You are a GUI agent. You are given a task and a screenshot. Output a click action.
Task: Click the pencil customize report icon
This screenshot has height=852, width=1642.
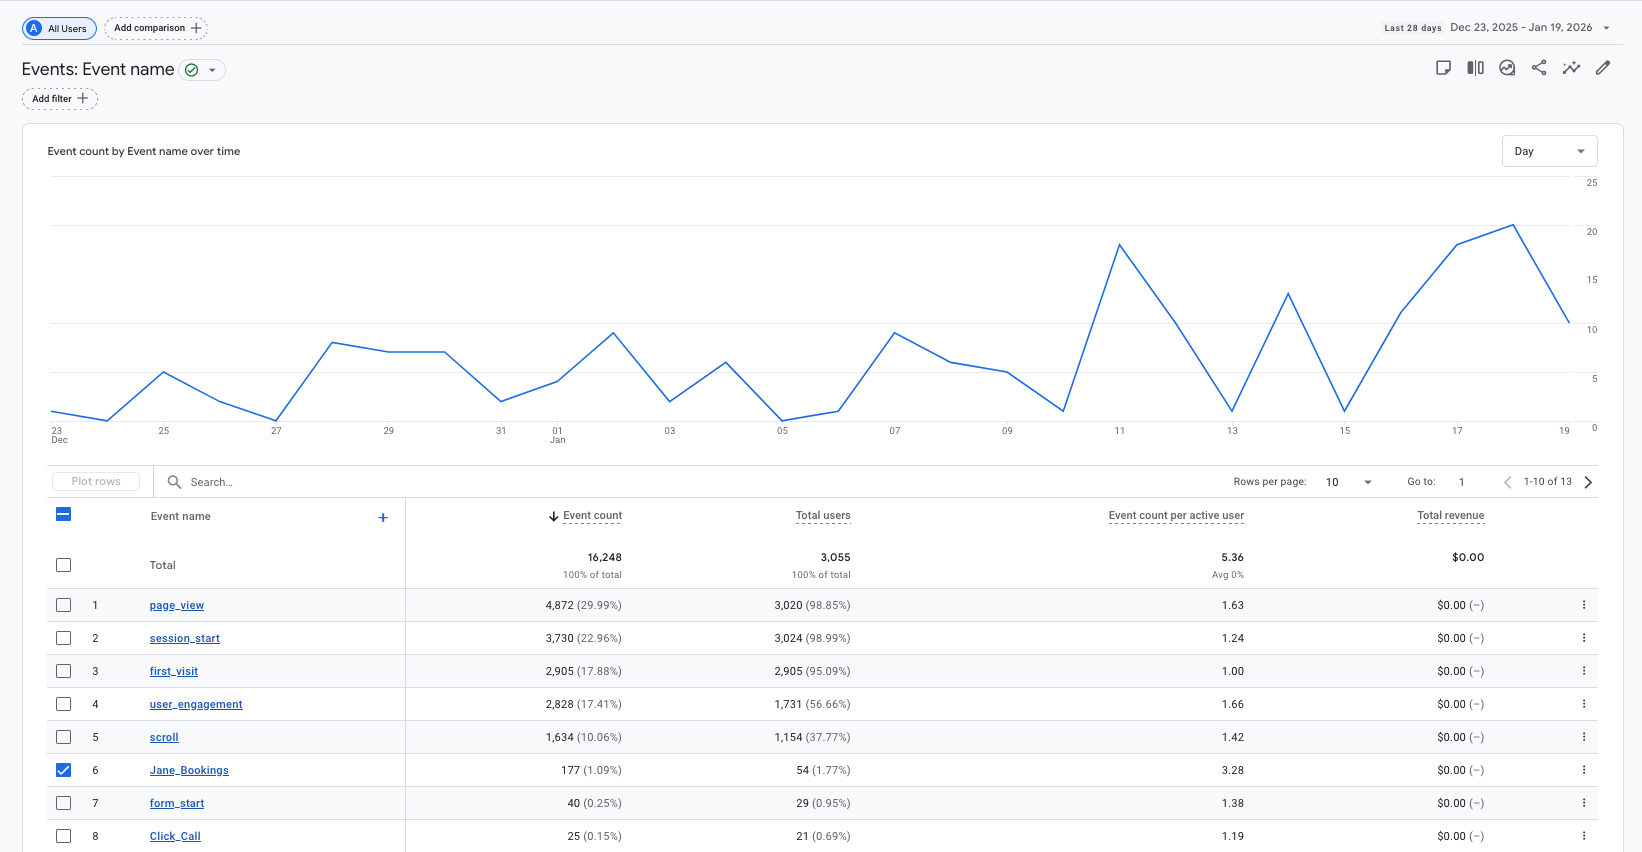[1603, 68]
